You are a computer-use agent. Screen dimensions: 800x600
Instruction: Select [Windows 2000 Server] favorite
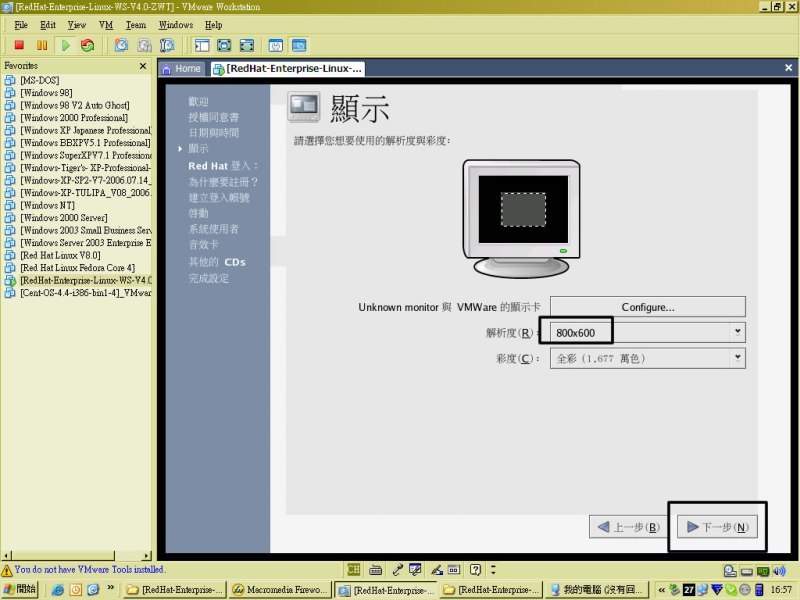[64, 218]
